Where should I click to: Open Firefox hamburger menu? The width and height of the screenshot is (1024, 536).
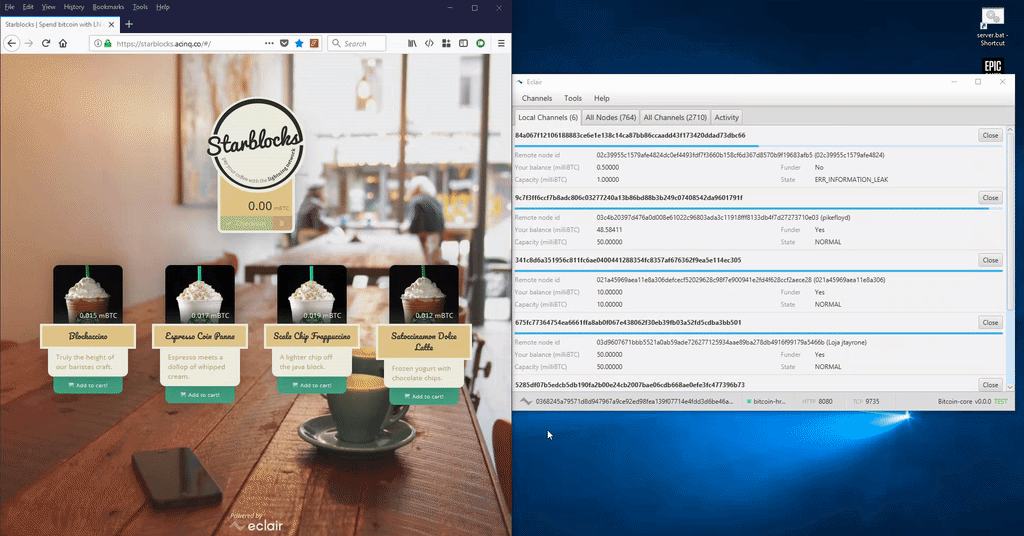[501, 43]
